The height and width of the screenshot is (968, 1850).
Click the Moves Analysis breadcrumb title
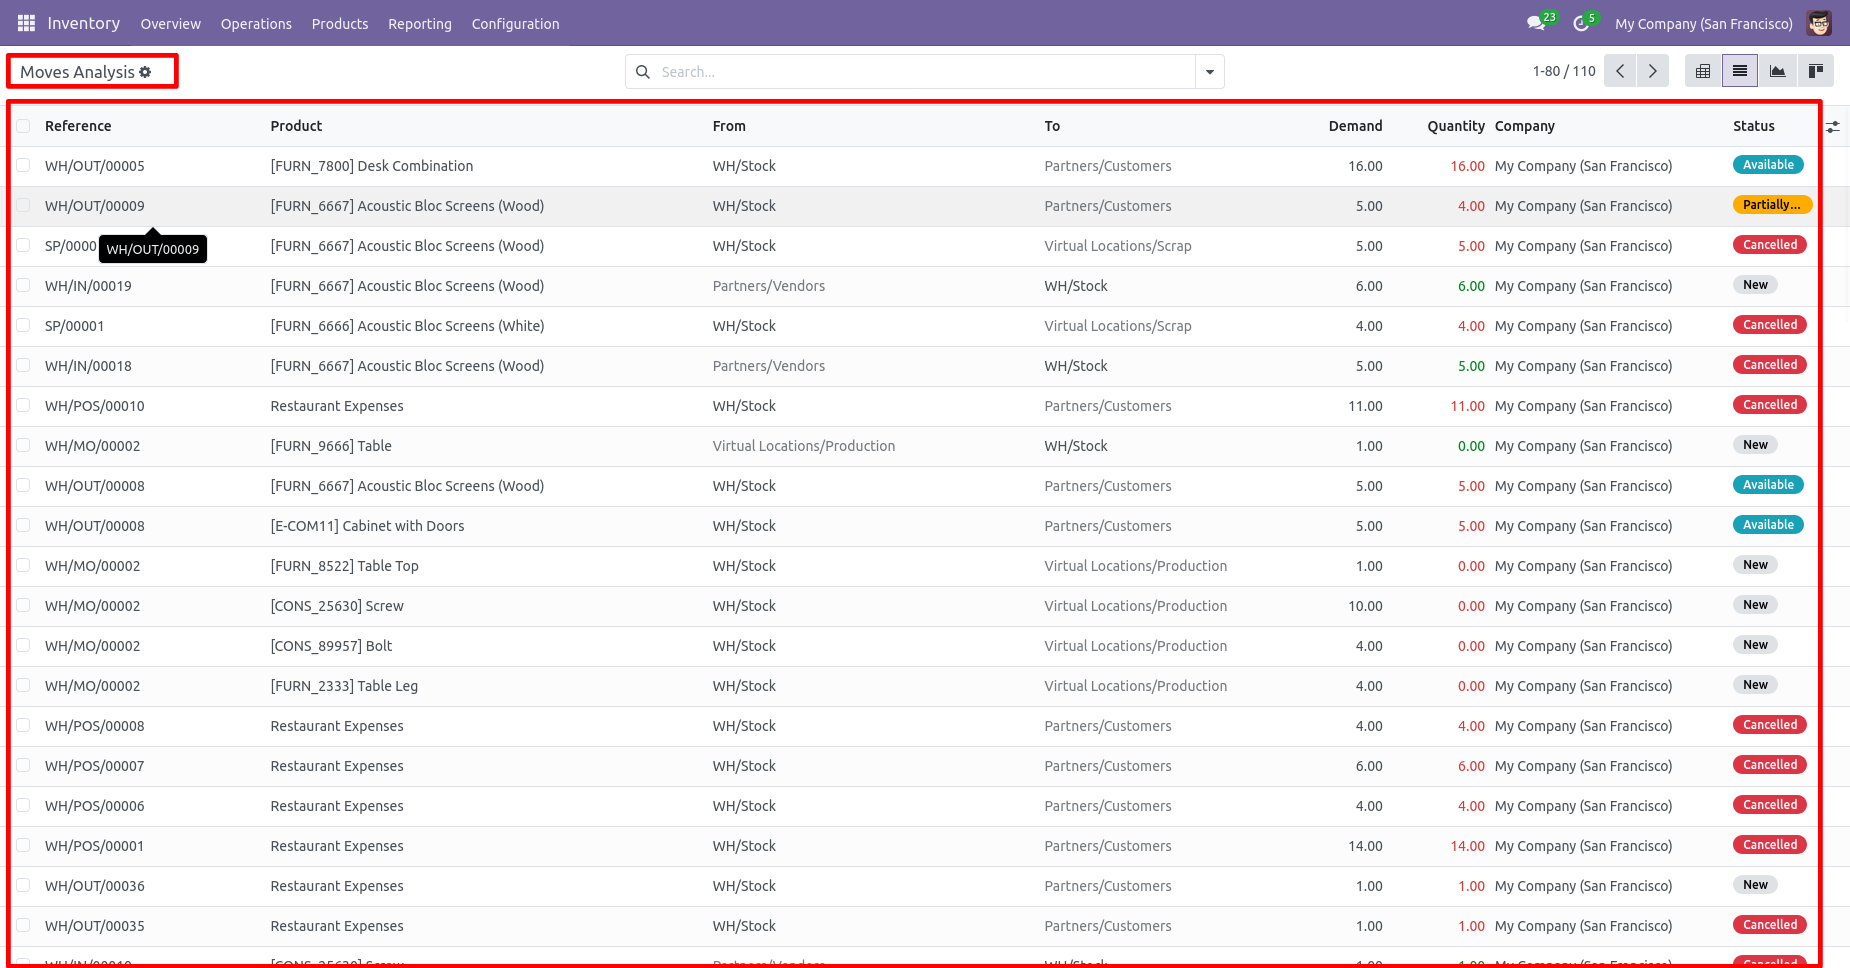pos(77,72)
